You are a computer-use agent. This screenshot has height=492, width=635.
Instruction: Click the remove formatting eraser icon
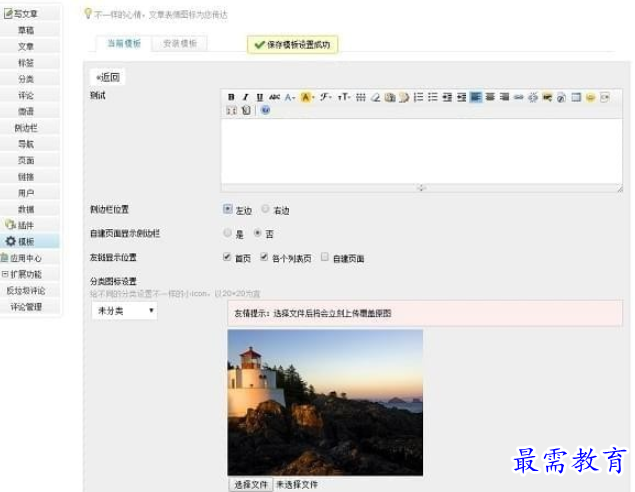pyautogui.click(x=376, y=97)
